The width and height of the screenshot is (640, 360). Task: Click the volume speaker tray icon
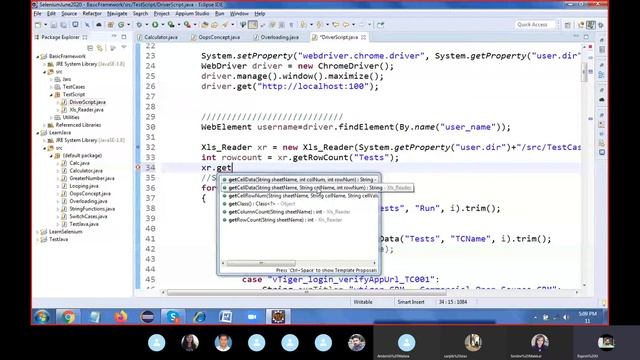pos(566,317)
